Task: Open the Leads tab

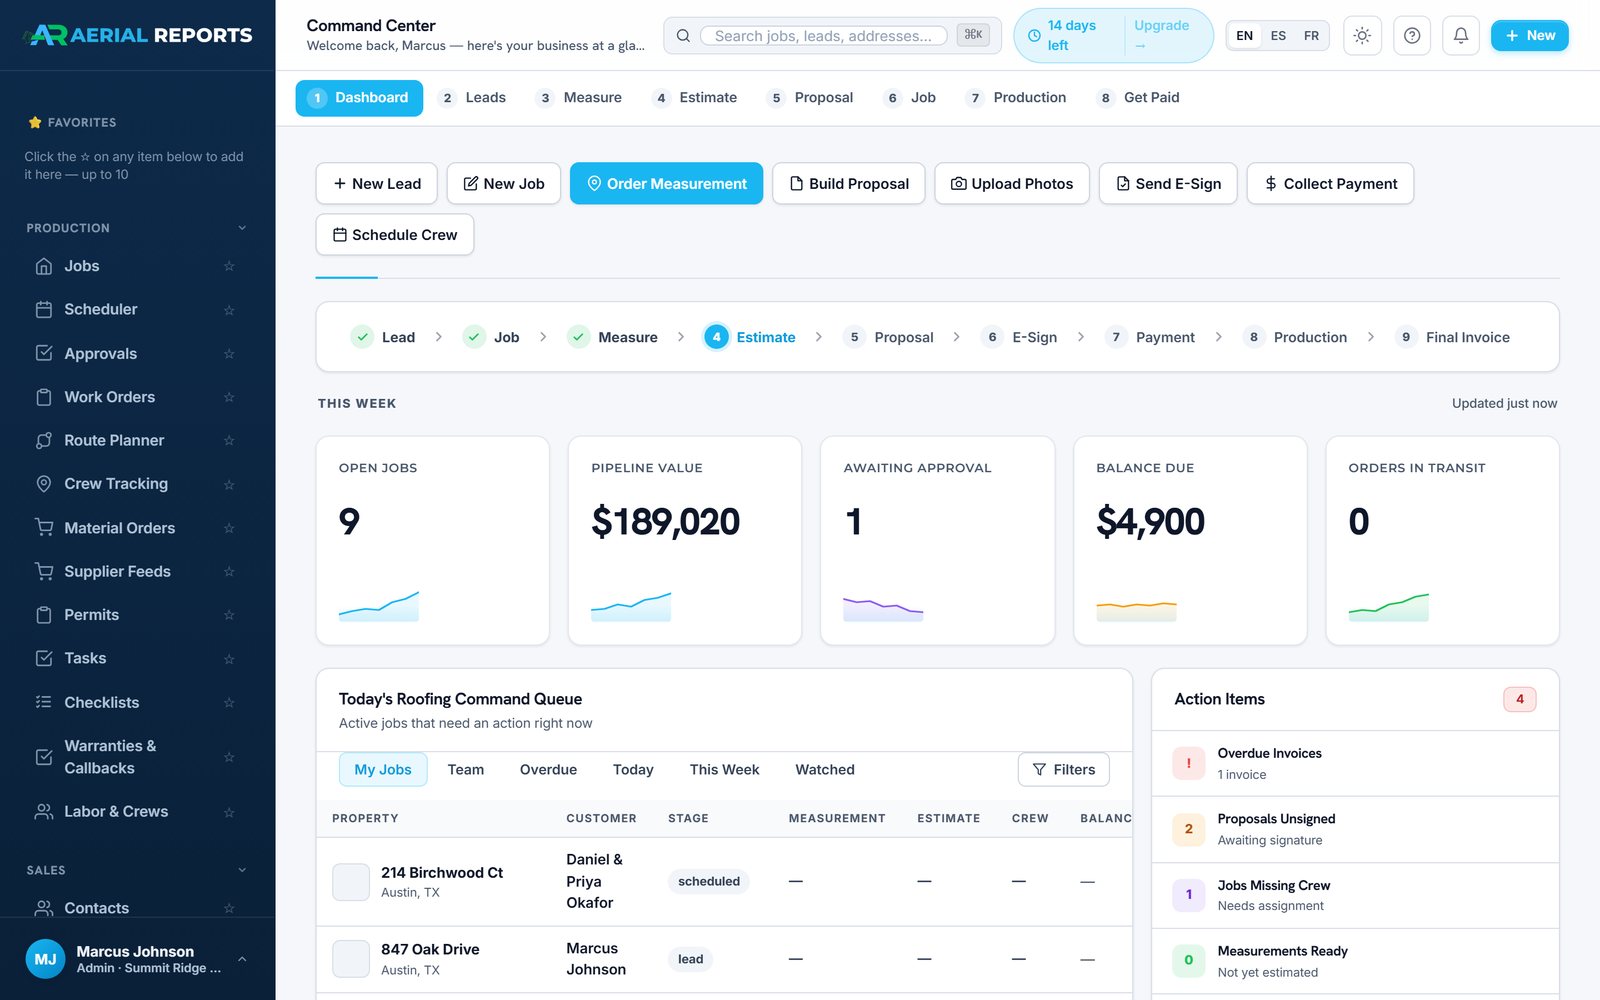Action: pyautogui.click(x=474, y=98)
